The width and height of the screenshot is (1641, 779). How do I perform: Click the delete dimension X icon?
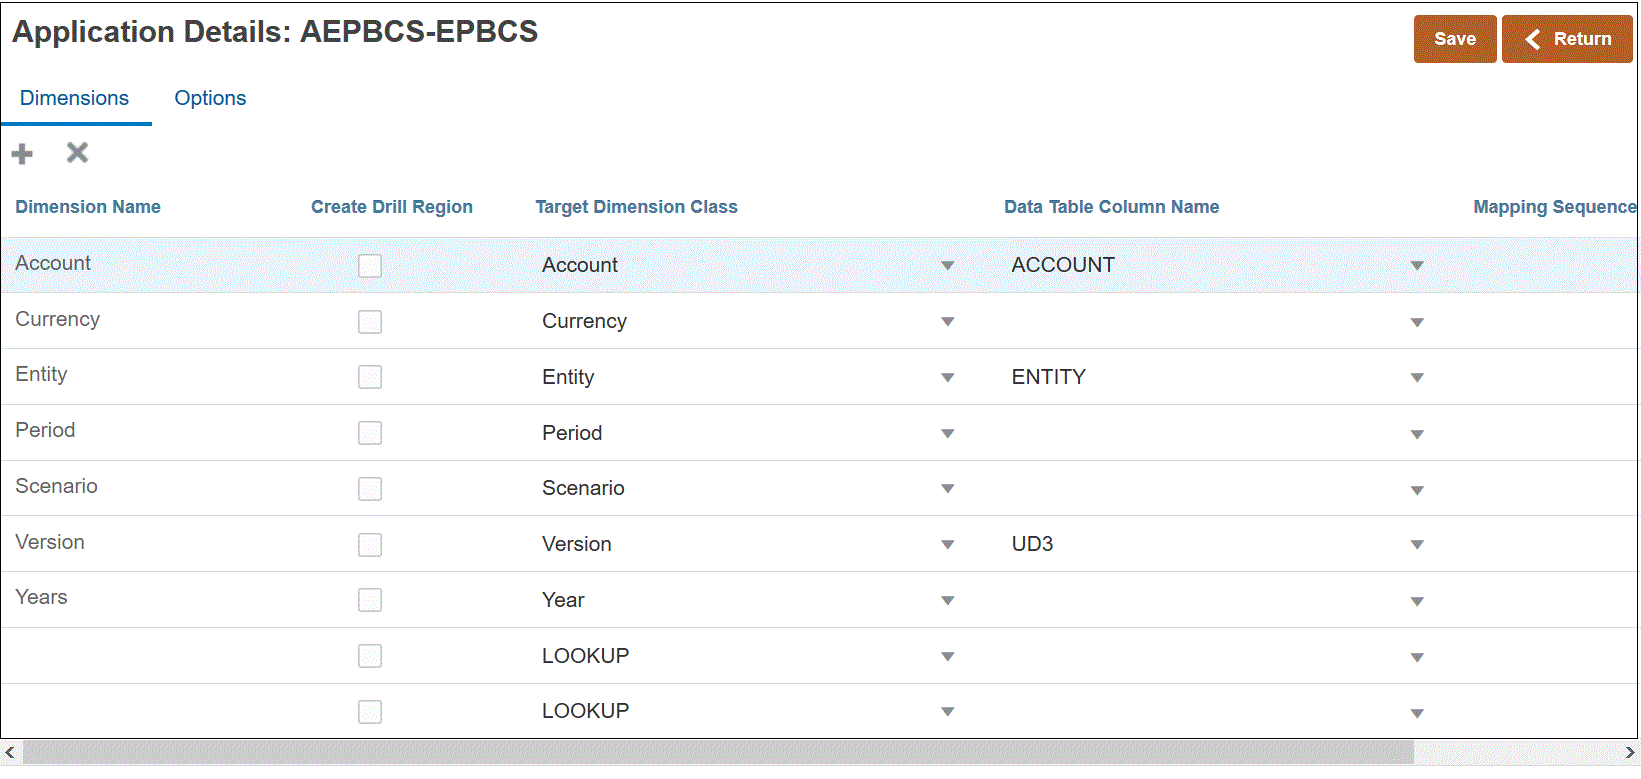tap(77, 153)
